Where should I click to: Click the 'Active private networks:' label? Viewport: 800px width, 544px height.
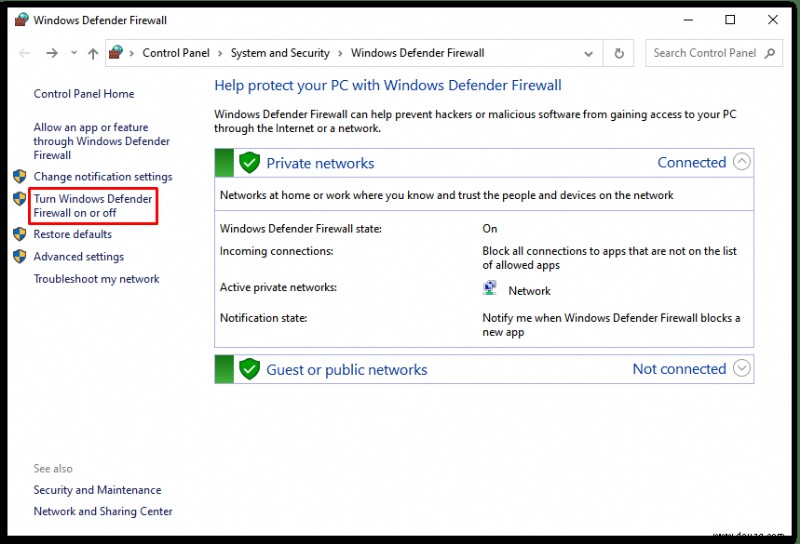pos(278,287)
